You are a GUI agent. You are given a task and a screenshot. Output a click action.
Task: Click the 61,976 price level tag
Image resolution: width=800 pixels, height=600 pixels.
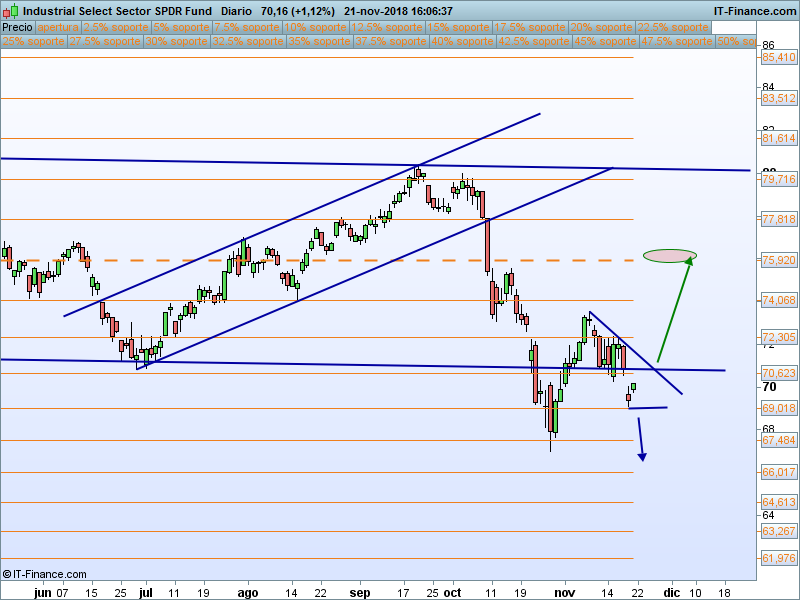point(779,558)
